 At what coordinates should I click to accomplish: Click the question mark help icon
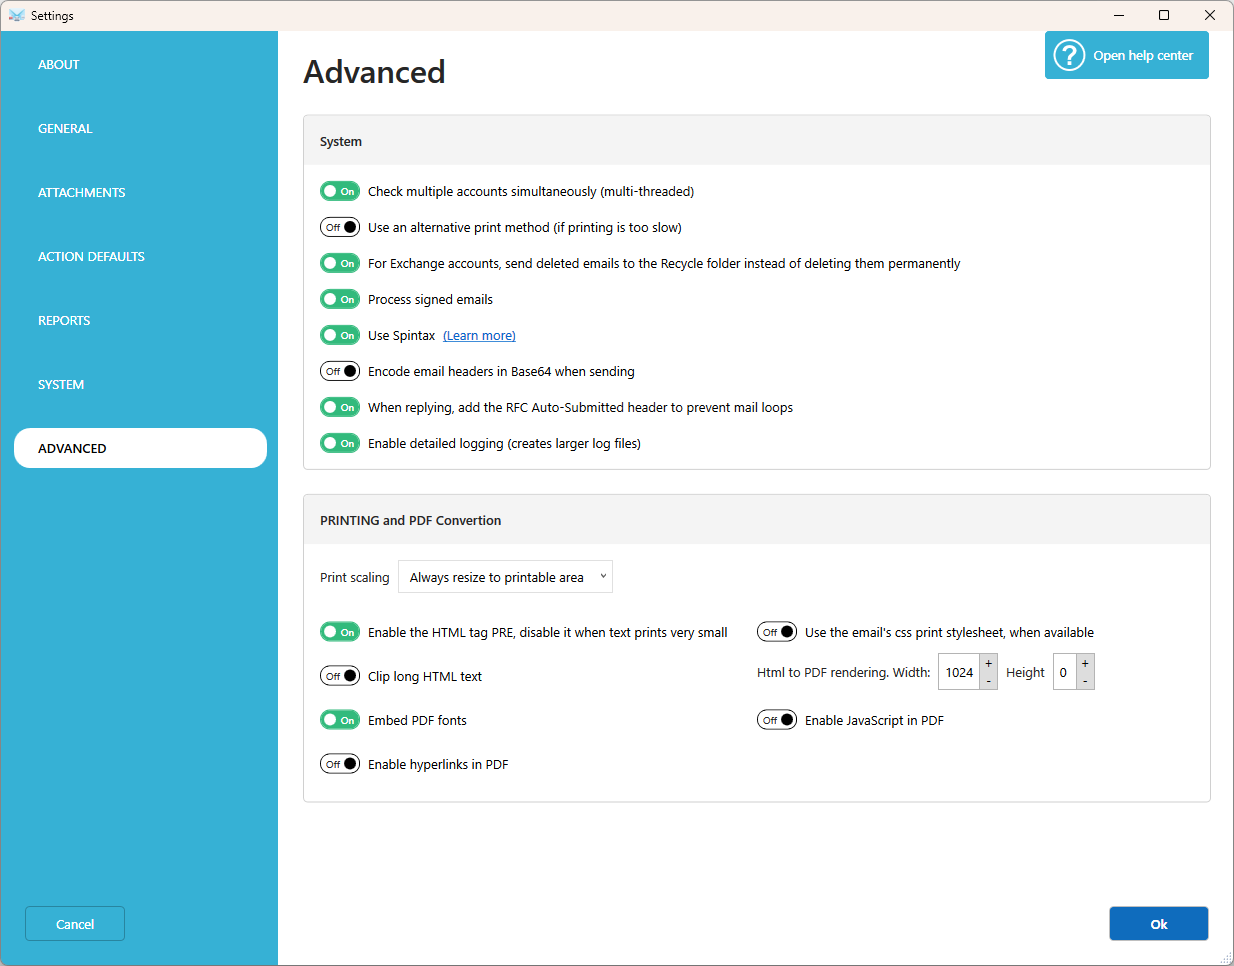coord(1069,55)
